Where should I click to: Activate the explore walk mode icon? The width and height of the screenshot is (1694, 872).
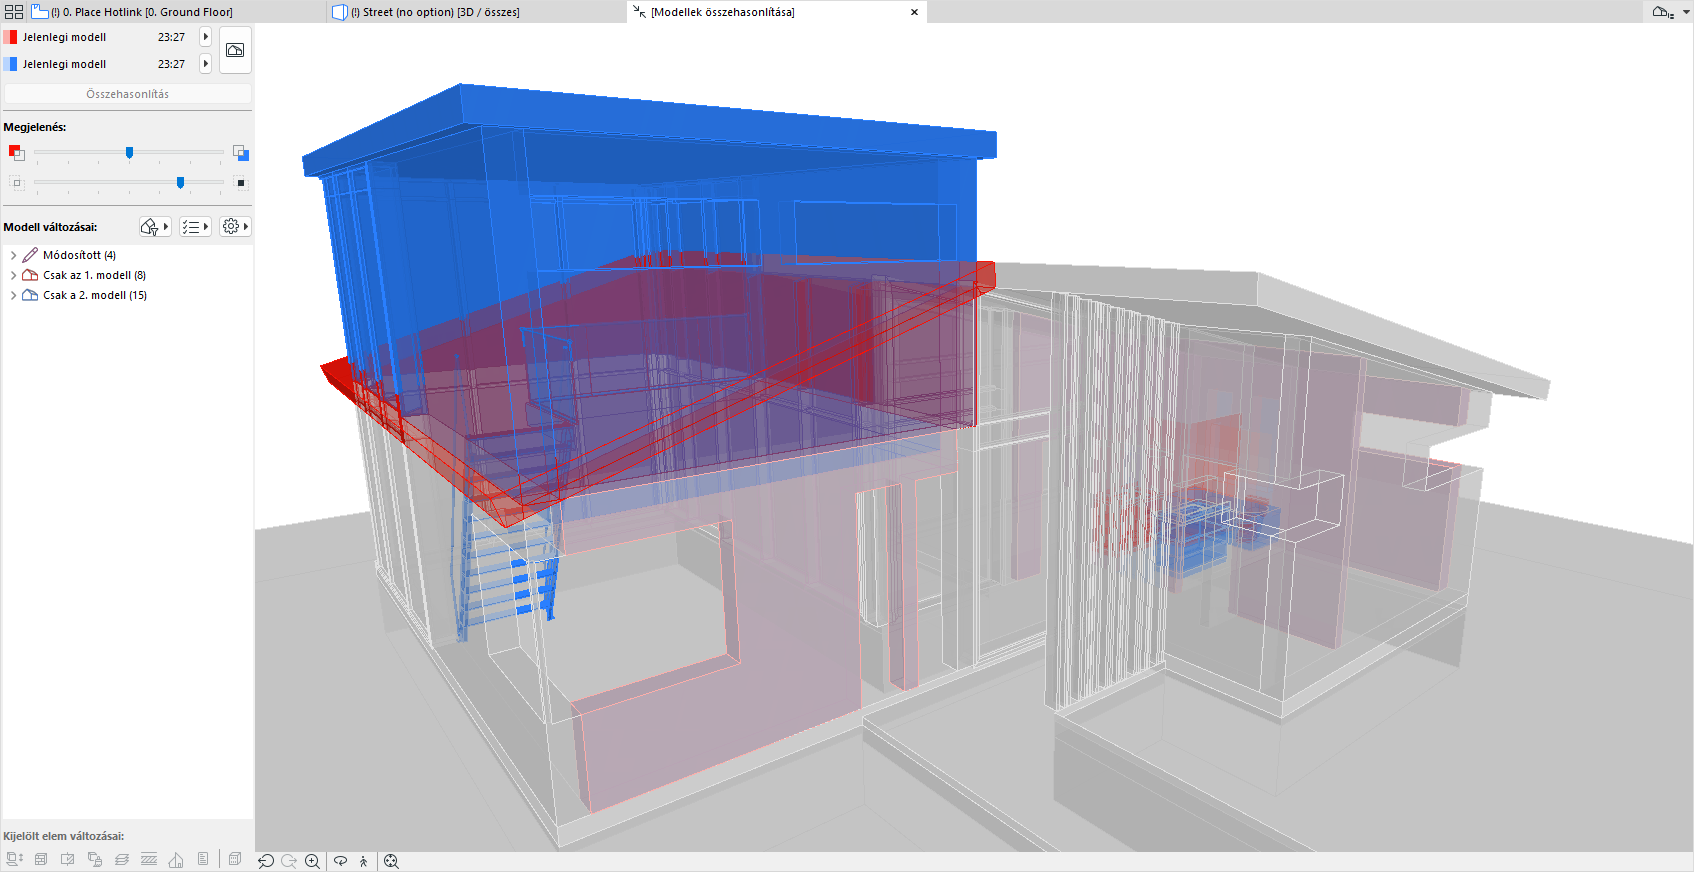point(364,861)
